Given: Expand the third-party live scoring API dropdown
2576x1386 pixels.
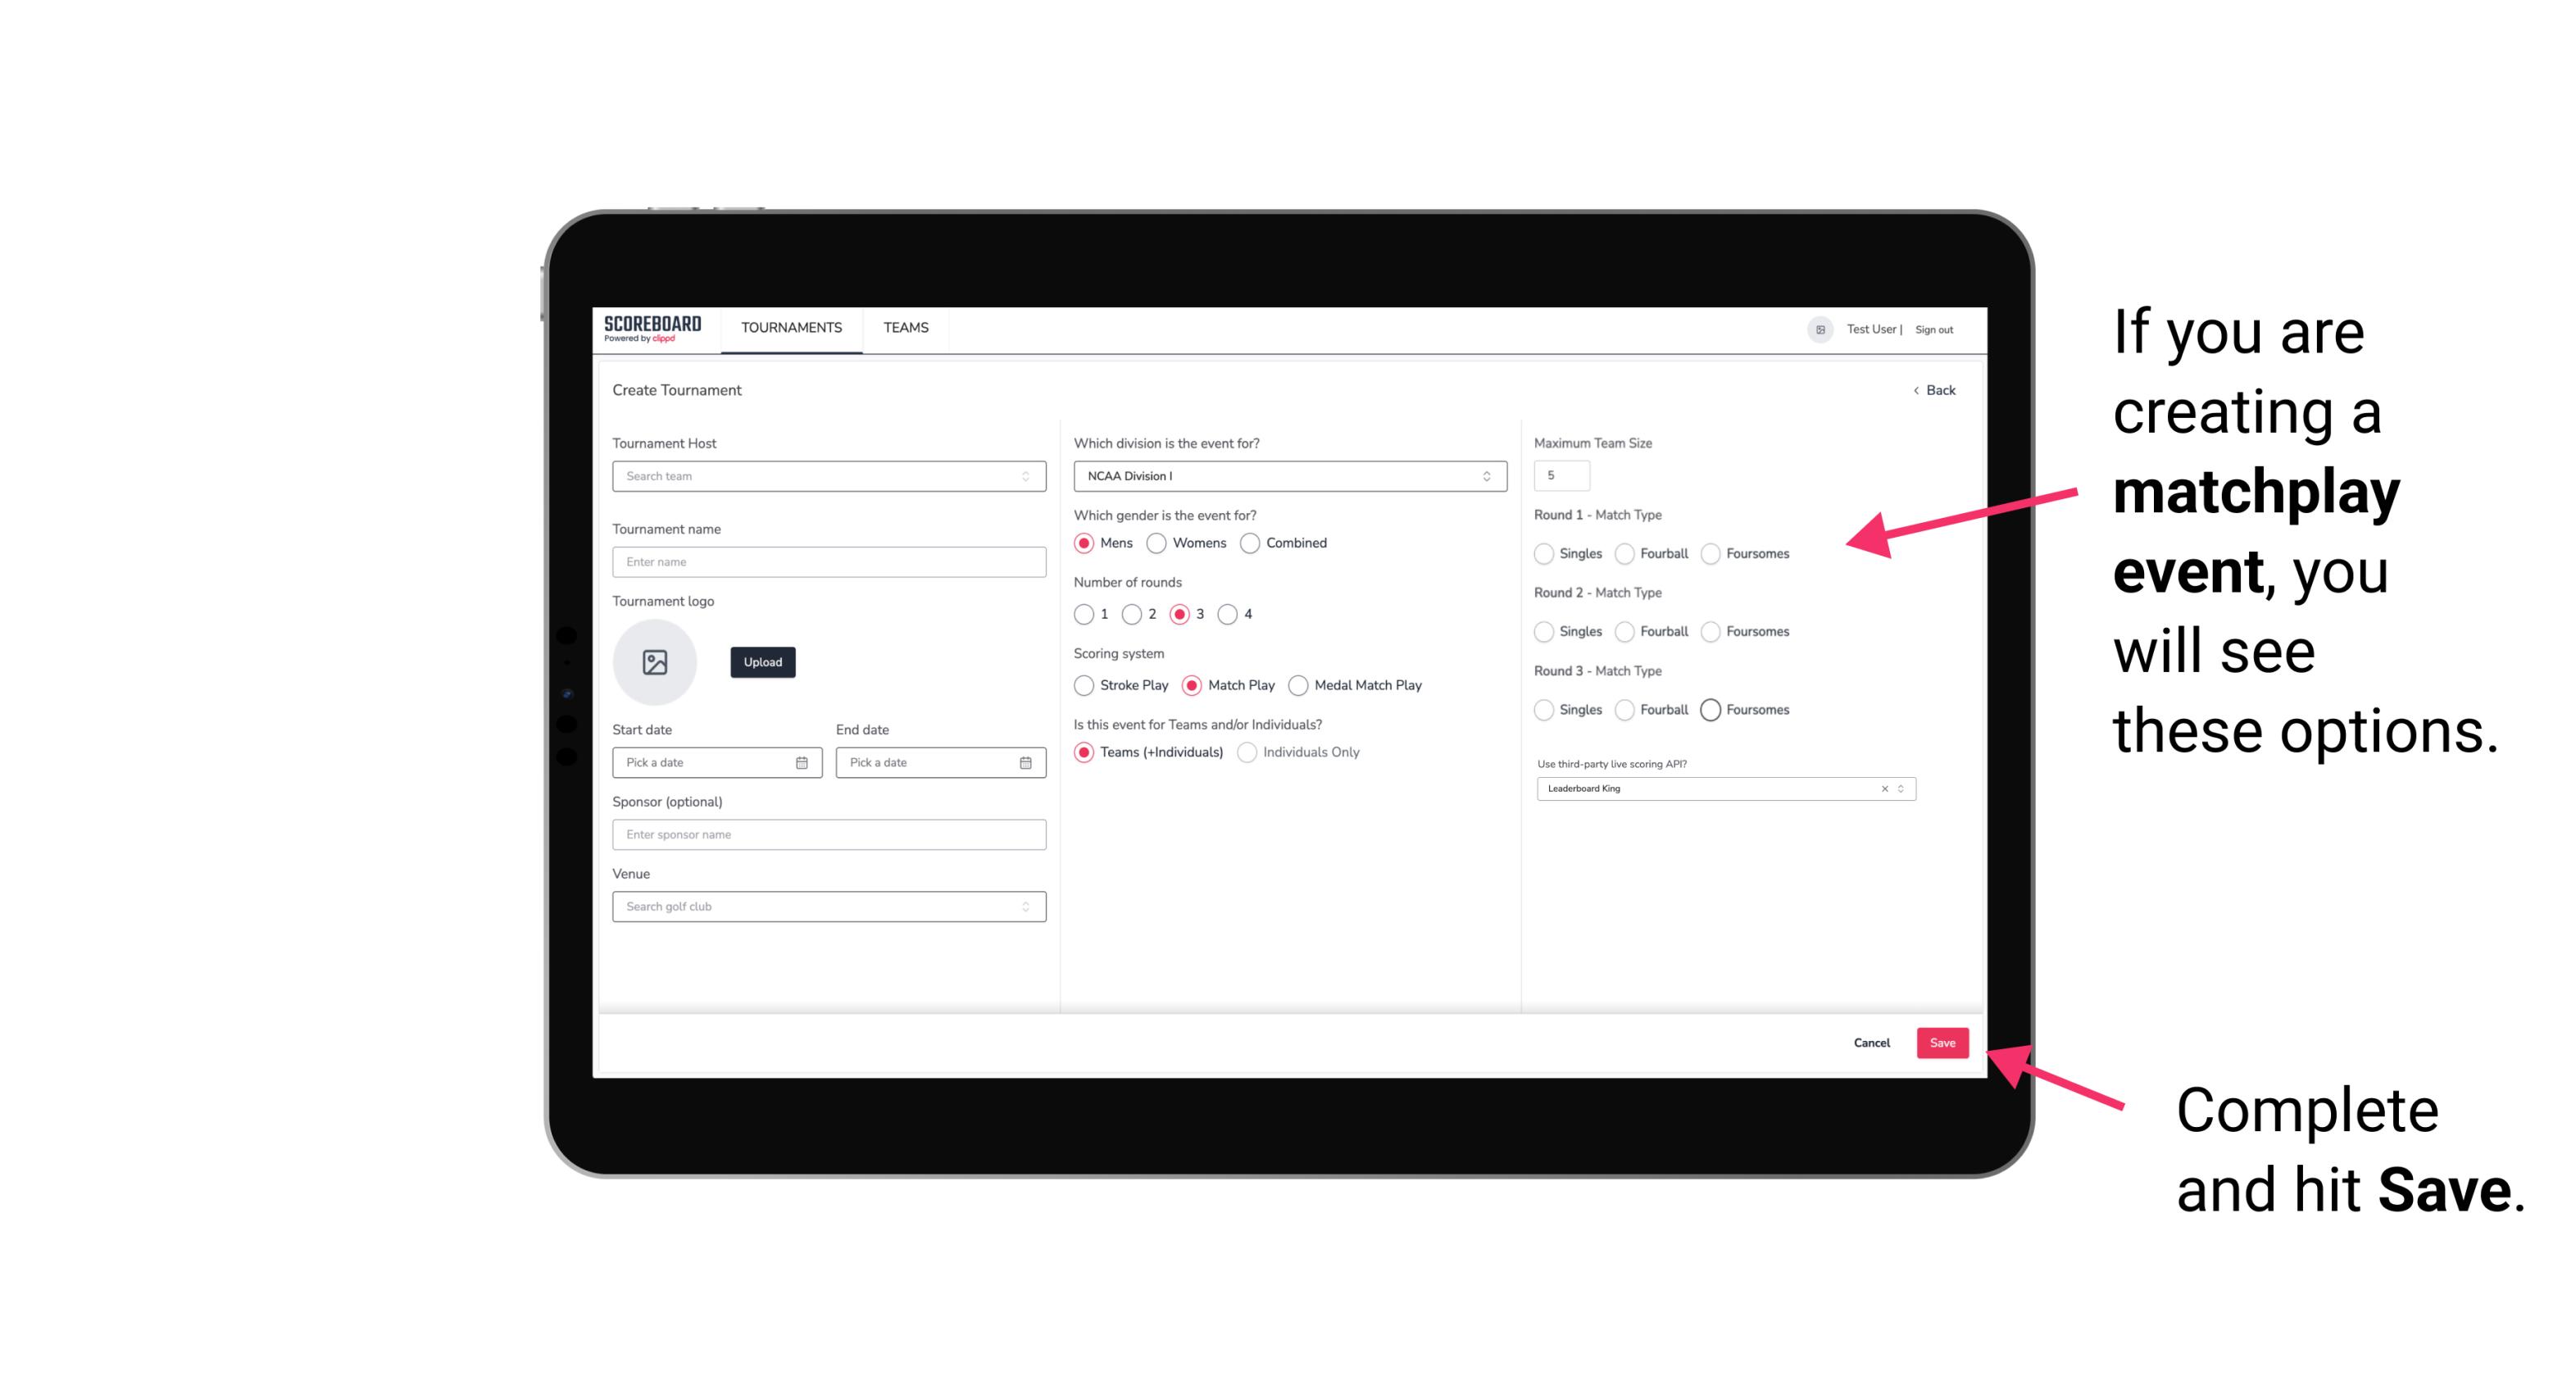Looking at the screenshot, I should pyautogui.click(x=1901, y=788).
